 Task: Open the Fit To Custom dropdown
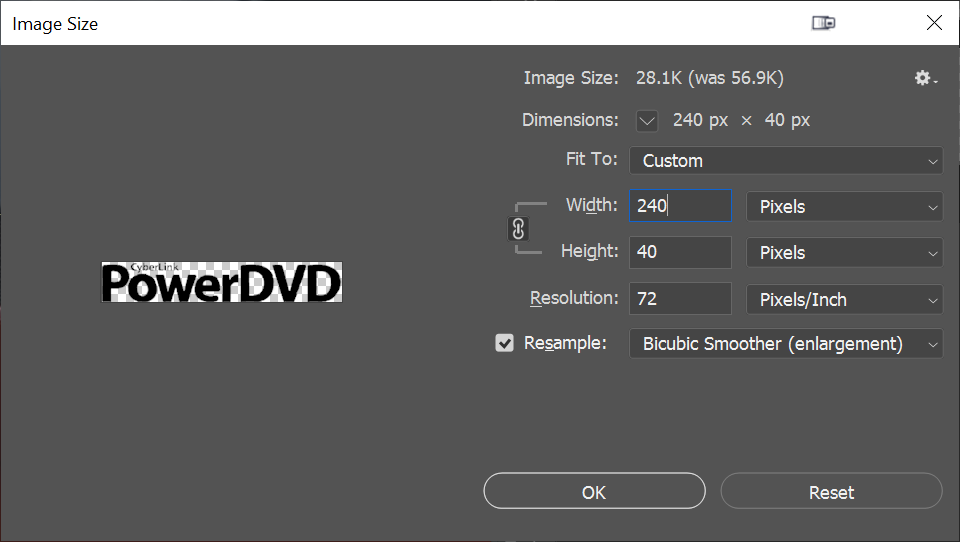point(786,160)
